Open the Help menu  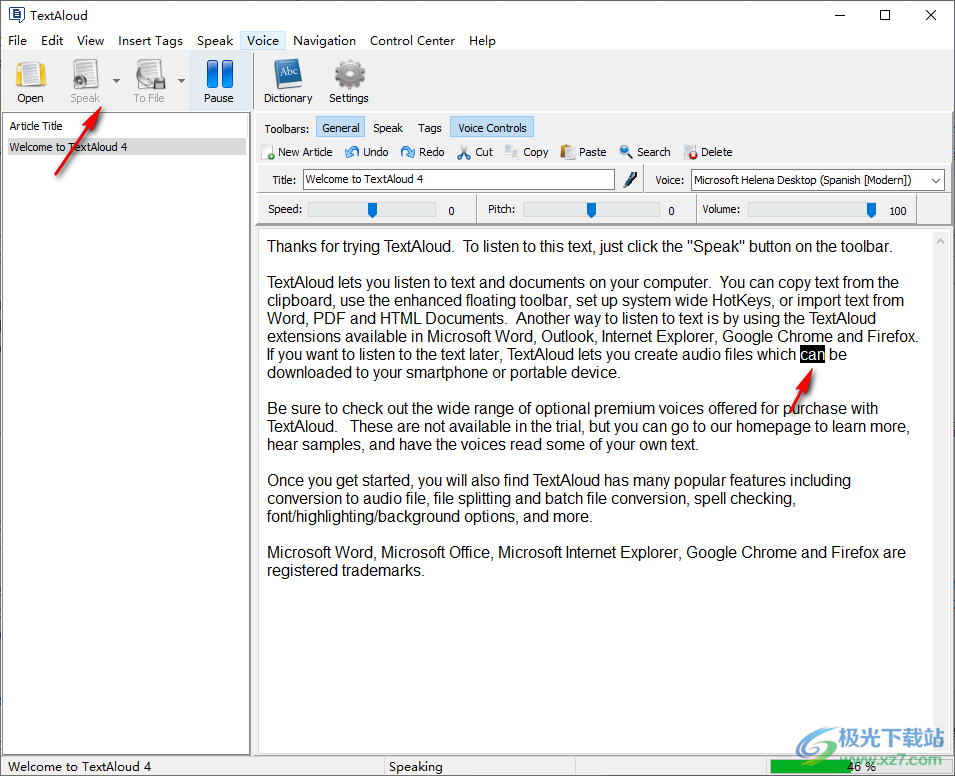coord(482,41)
